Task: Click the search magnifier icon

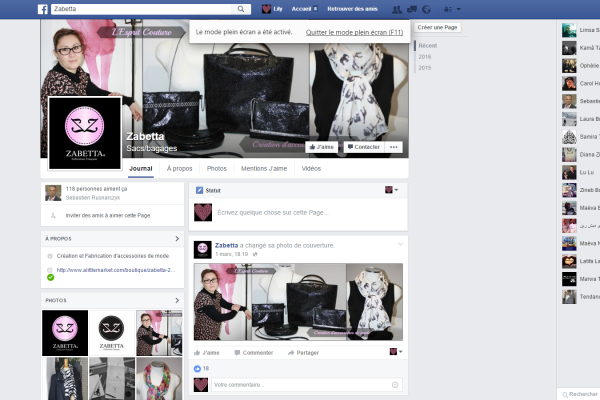Action: coord(243,8)
